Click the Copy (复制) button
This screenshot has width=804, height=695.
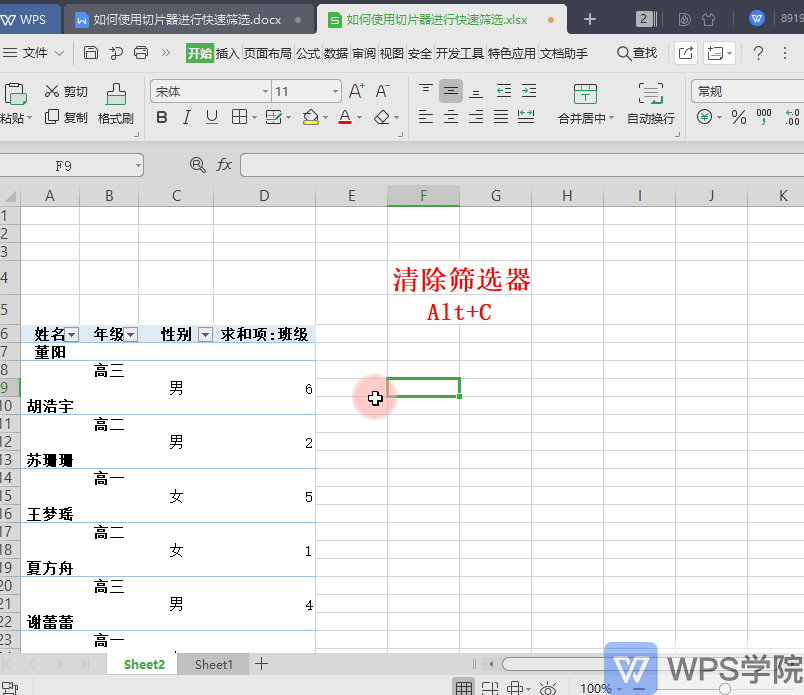[x=66, y=117]
